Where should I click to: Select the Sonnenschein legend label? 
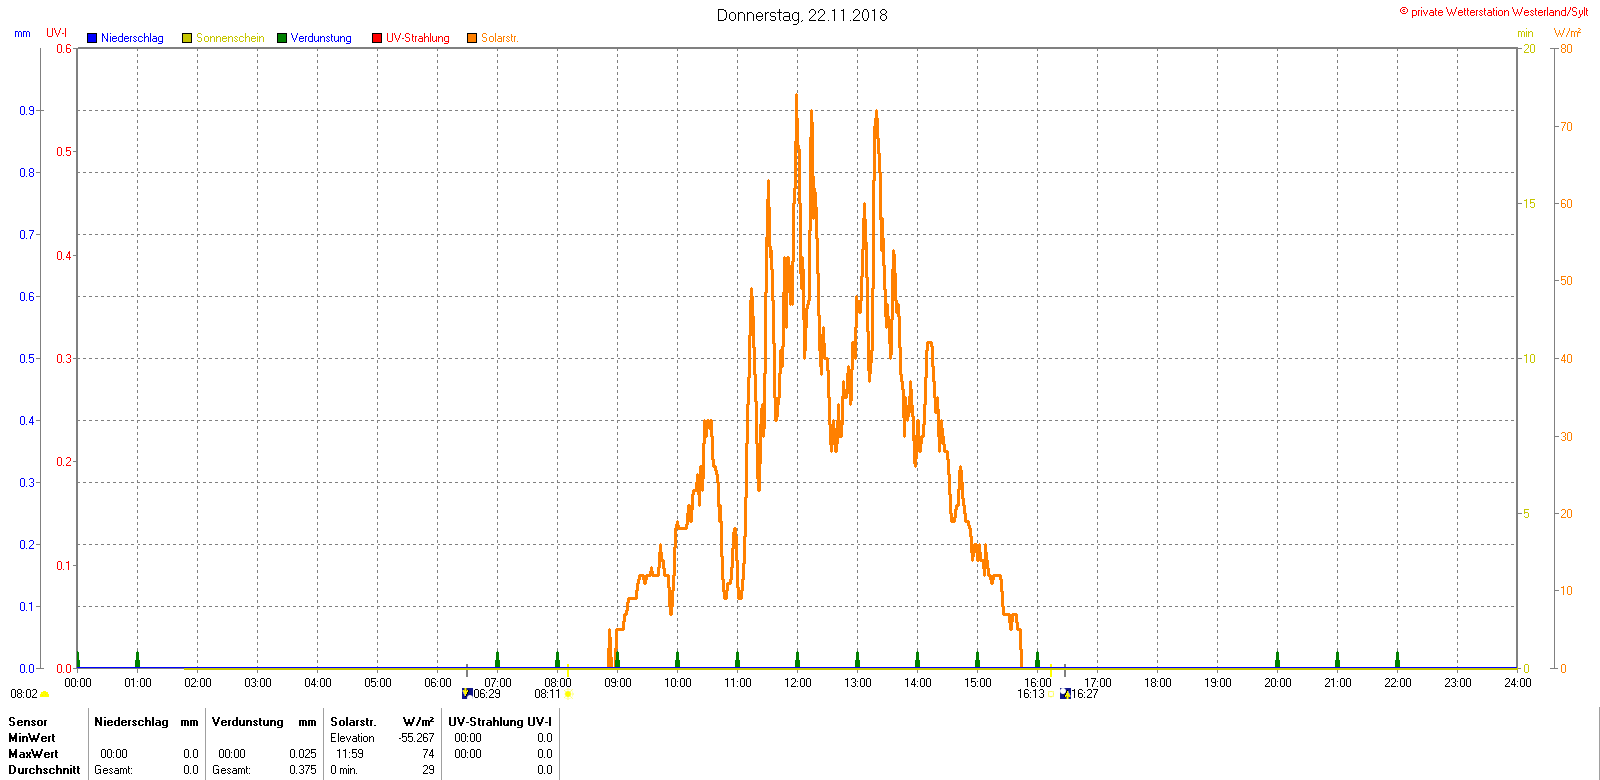(230, 38)
